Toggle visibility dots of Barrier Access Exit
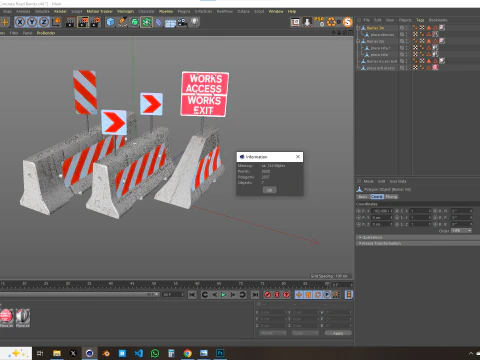Image resolution: width=480 pixels, height=360 pixels. (x=407, y=61)
